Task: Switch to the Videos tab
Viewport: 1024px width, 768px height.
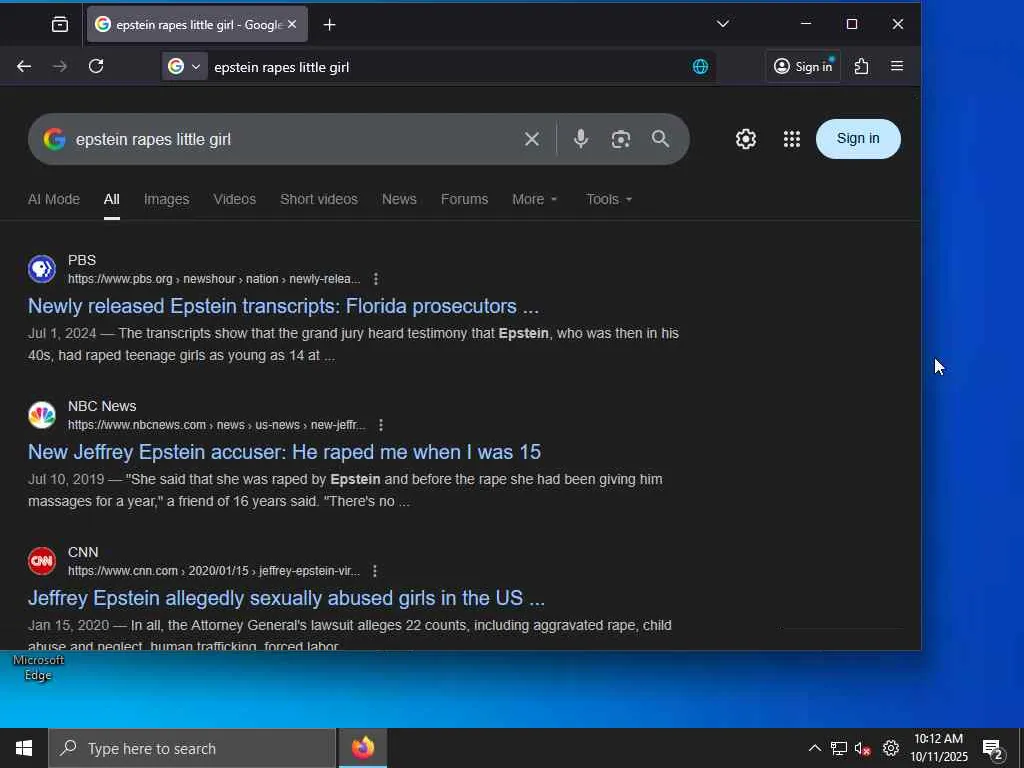Action: pyautogui.click(x=234, y=199)
